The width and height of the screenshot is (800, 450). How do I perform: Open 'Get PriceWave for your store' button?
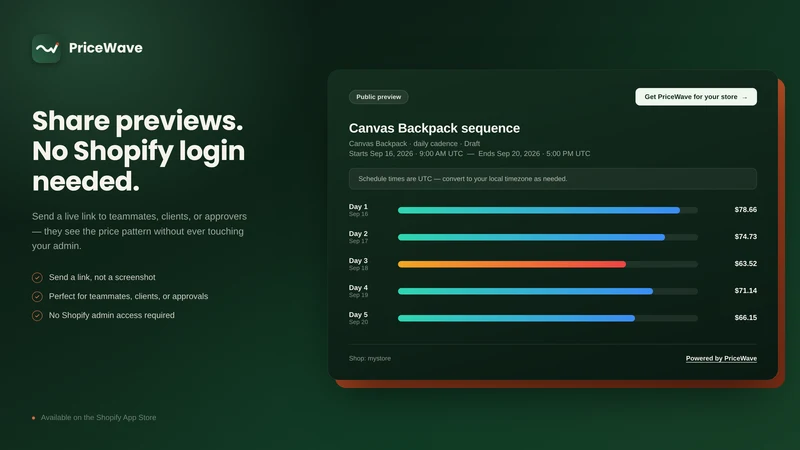point(696,97)
